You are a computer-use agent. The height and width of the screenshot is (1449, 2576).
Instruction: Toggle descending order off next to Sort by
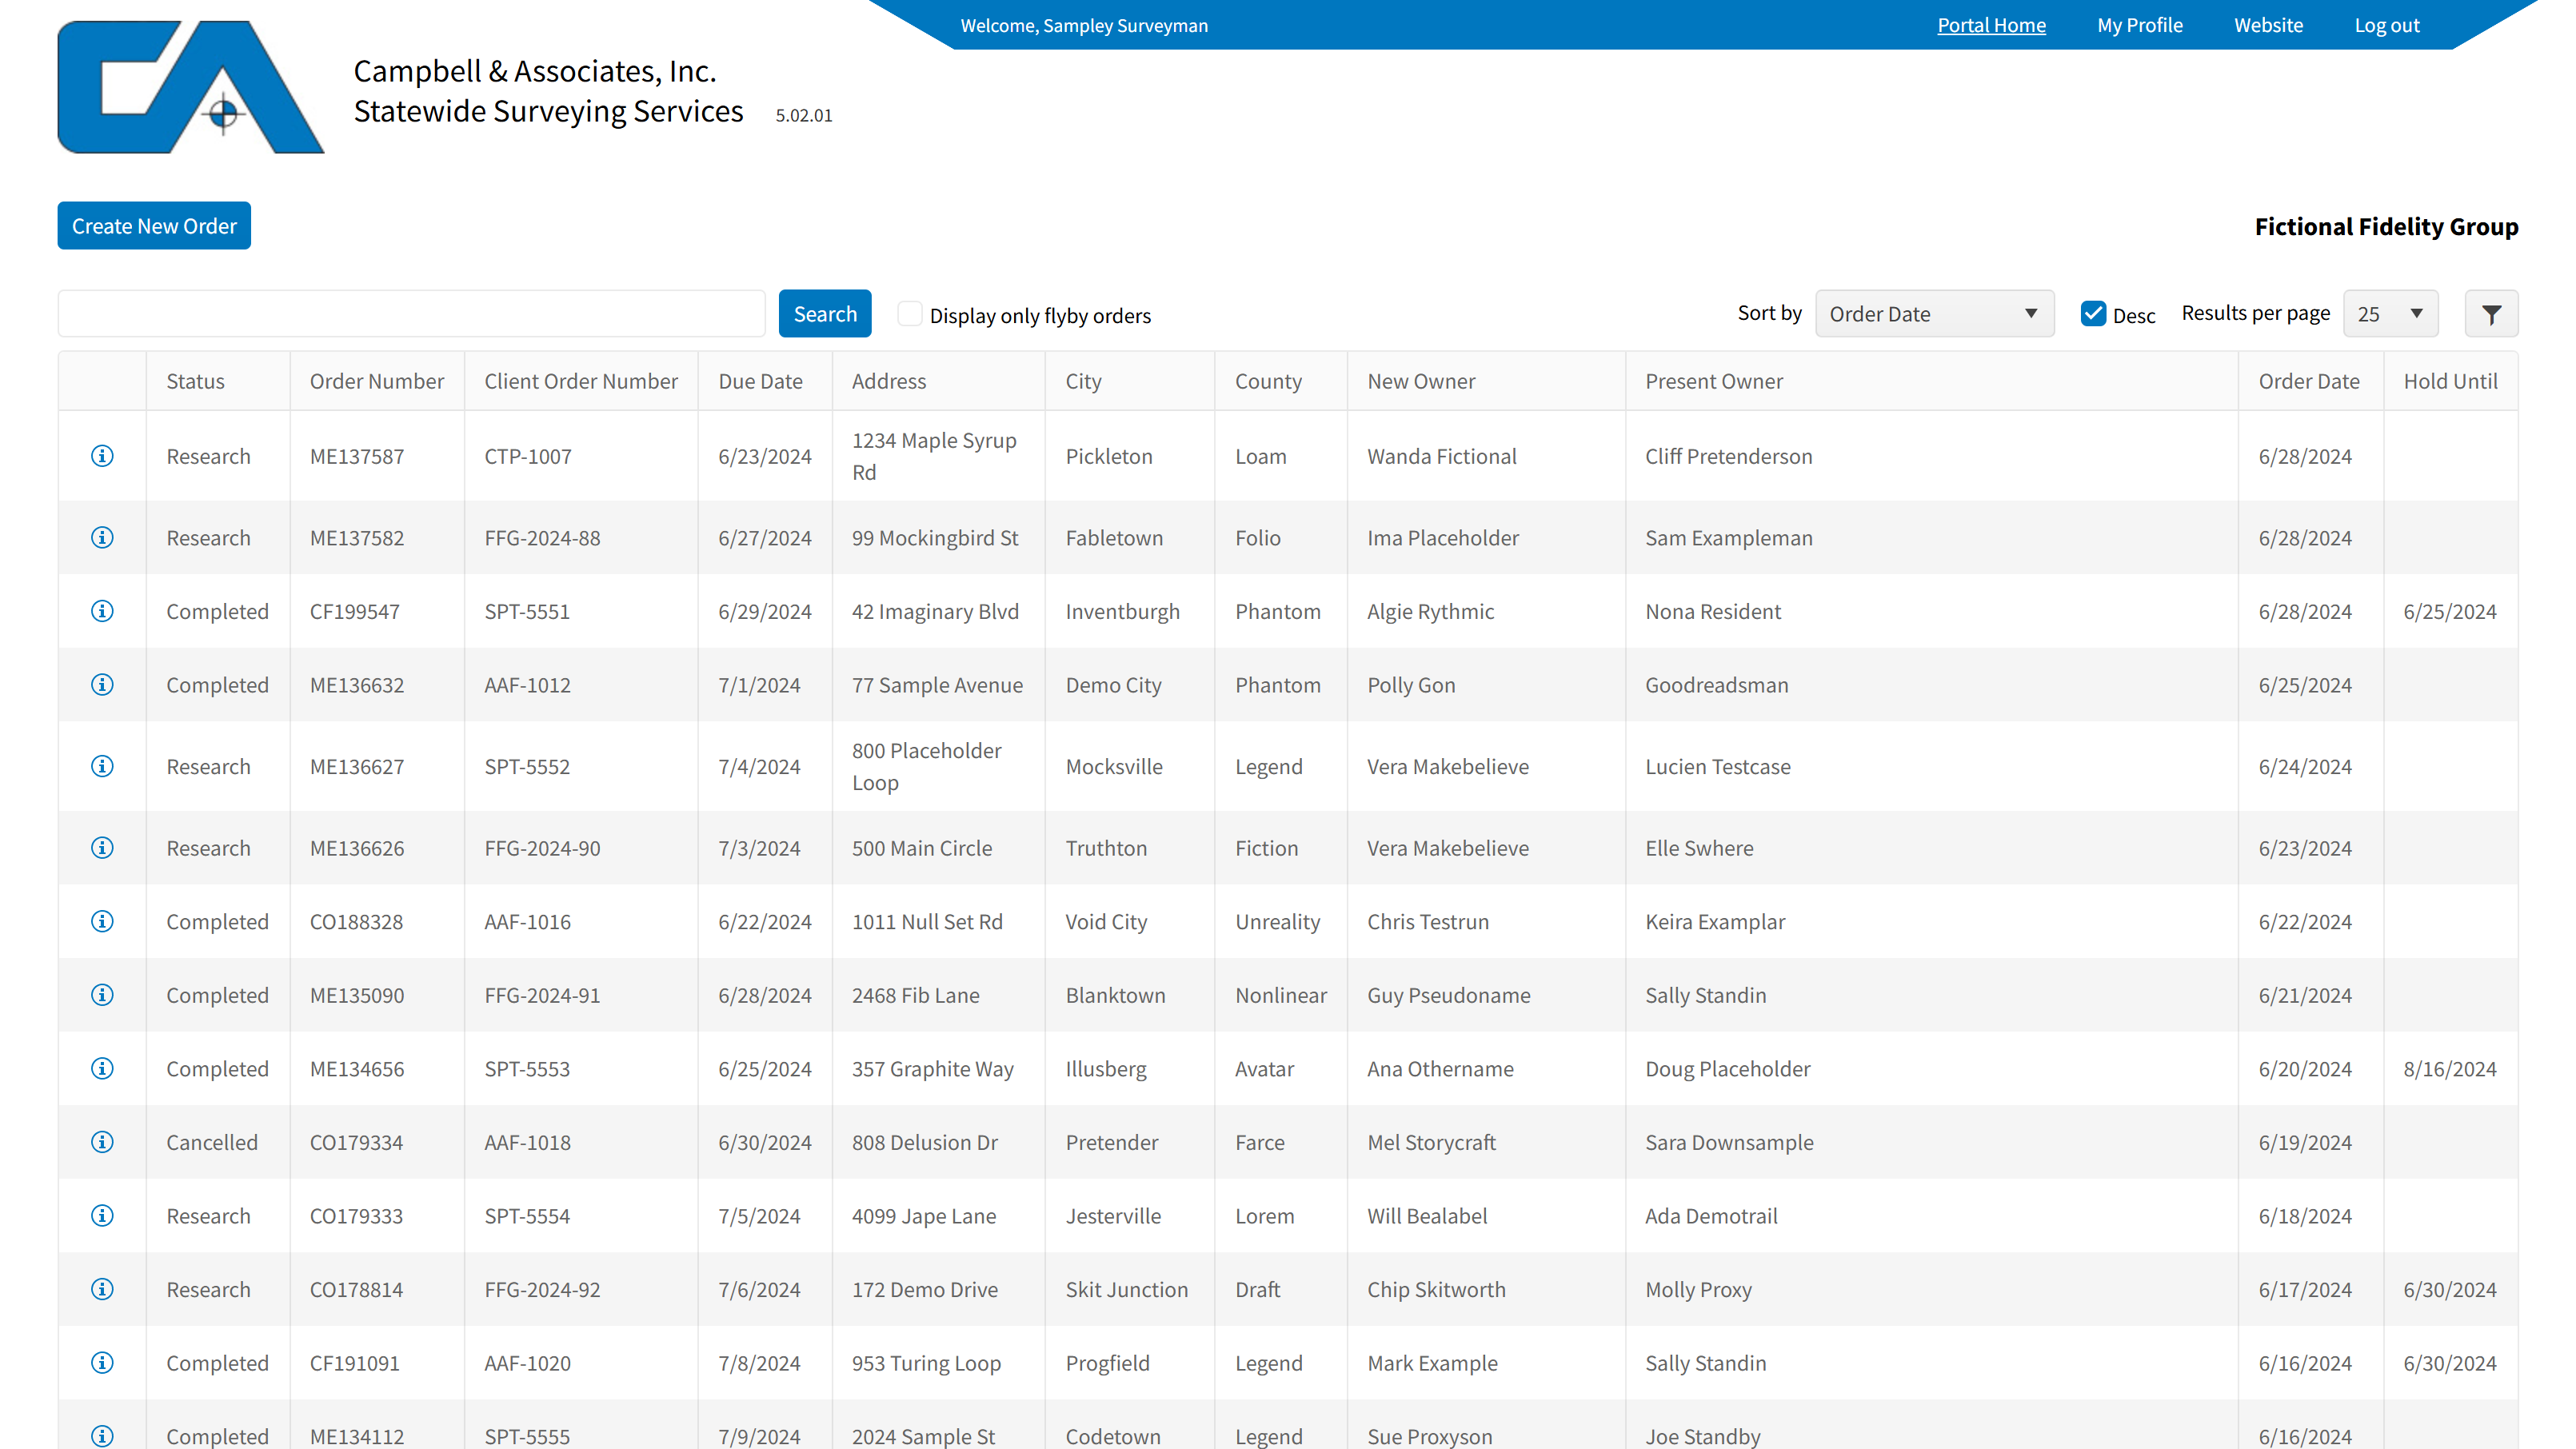(x=2092, y=313)
